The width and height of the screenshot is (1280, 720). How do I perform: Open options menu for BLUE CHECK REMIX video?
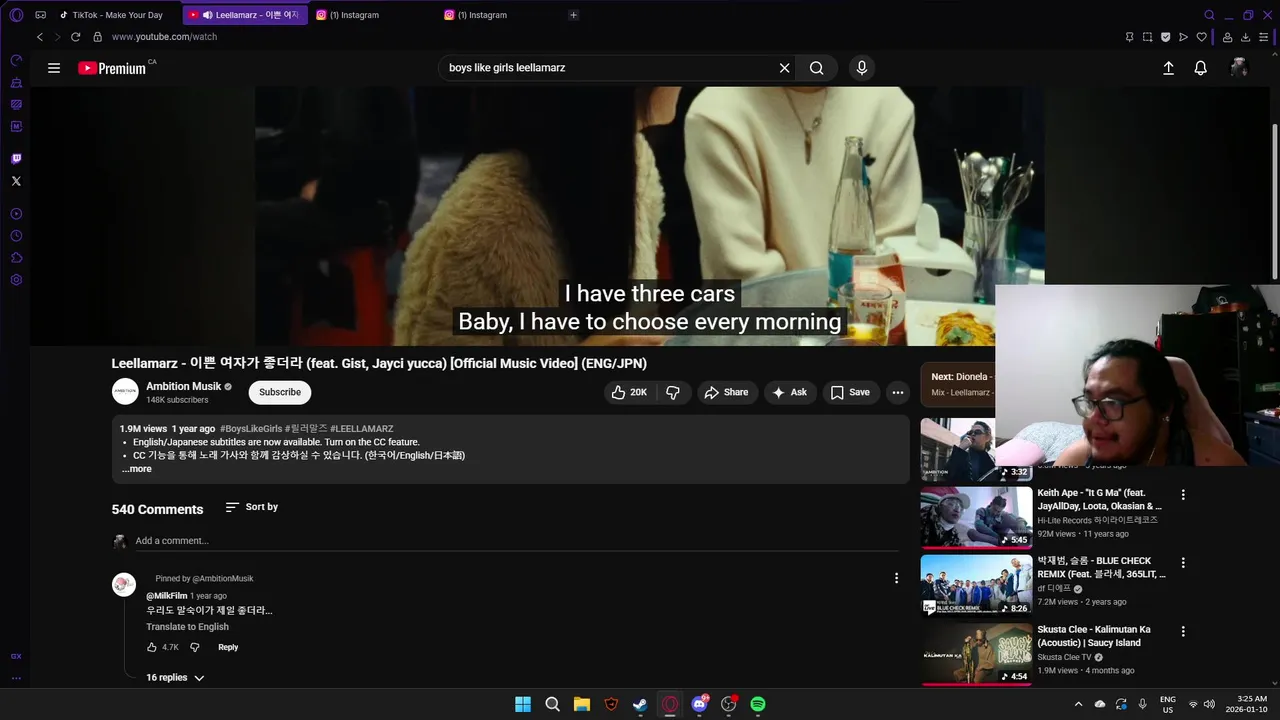click(x=1183, y=562)
